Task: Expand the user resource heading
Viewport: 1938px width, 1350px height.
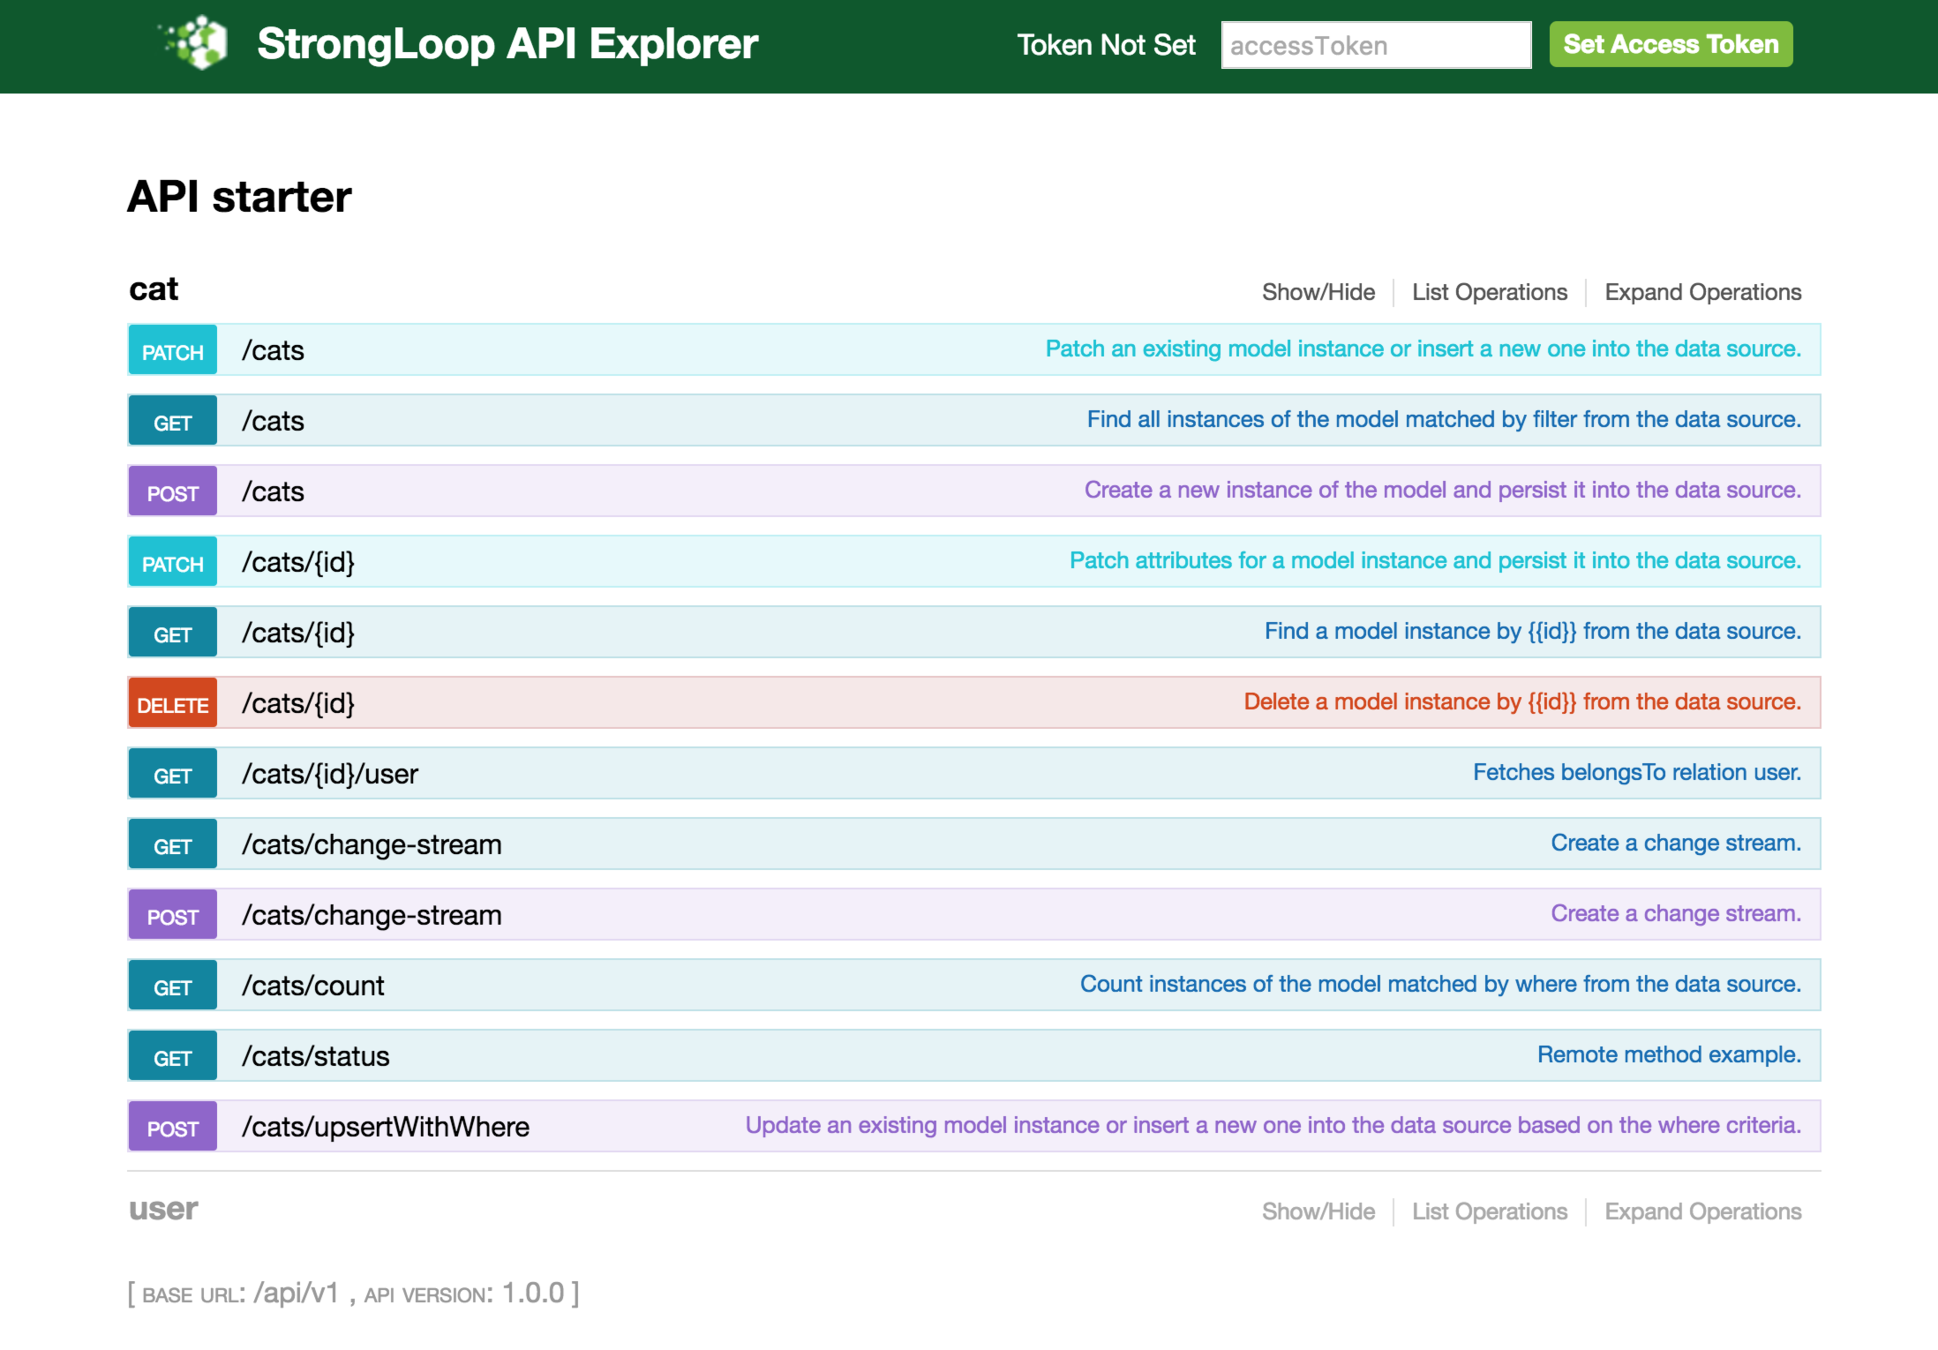Action: click(x=163, y=1209)
